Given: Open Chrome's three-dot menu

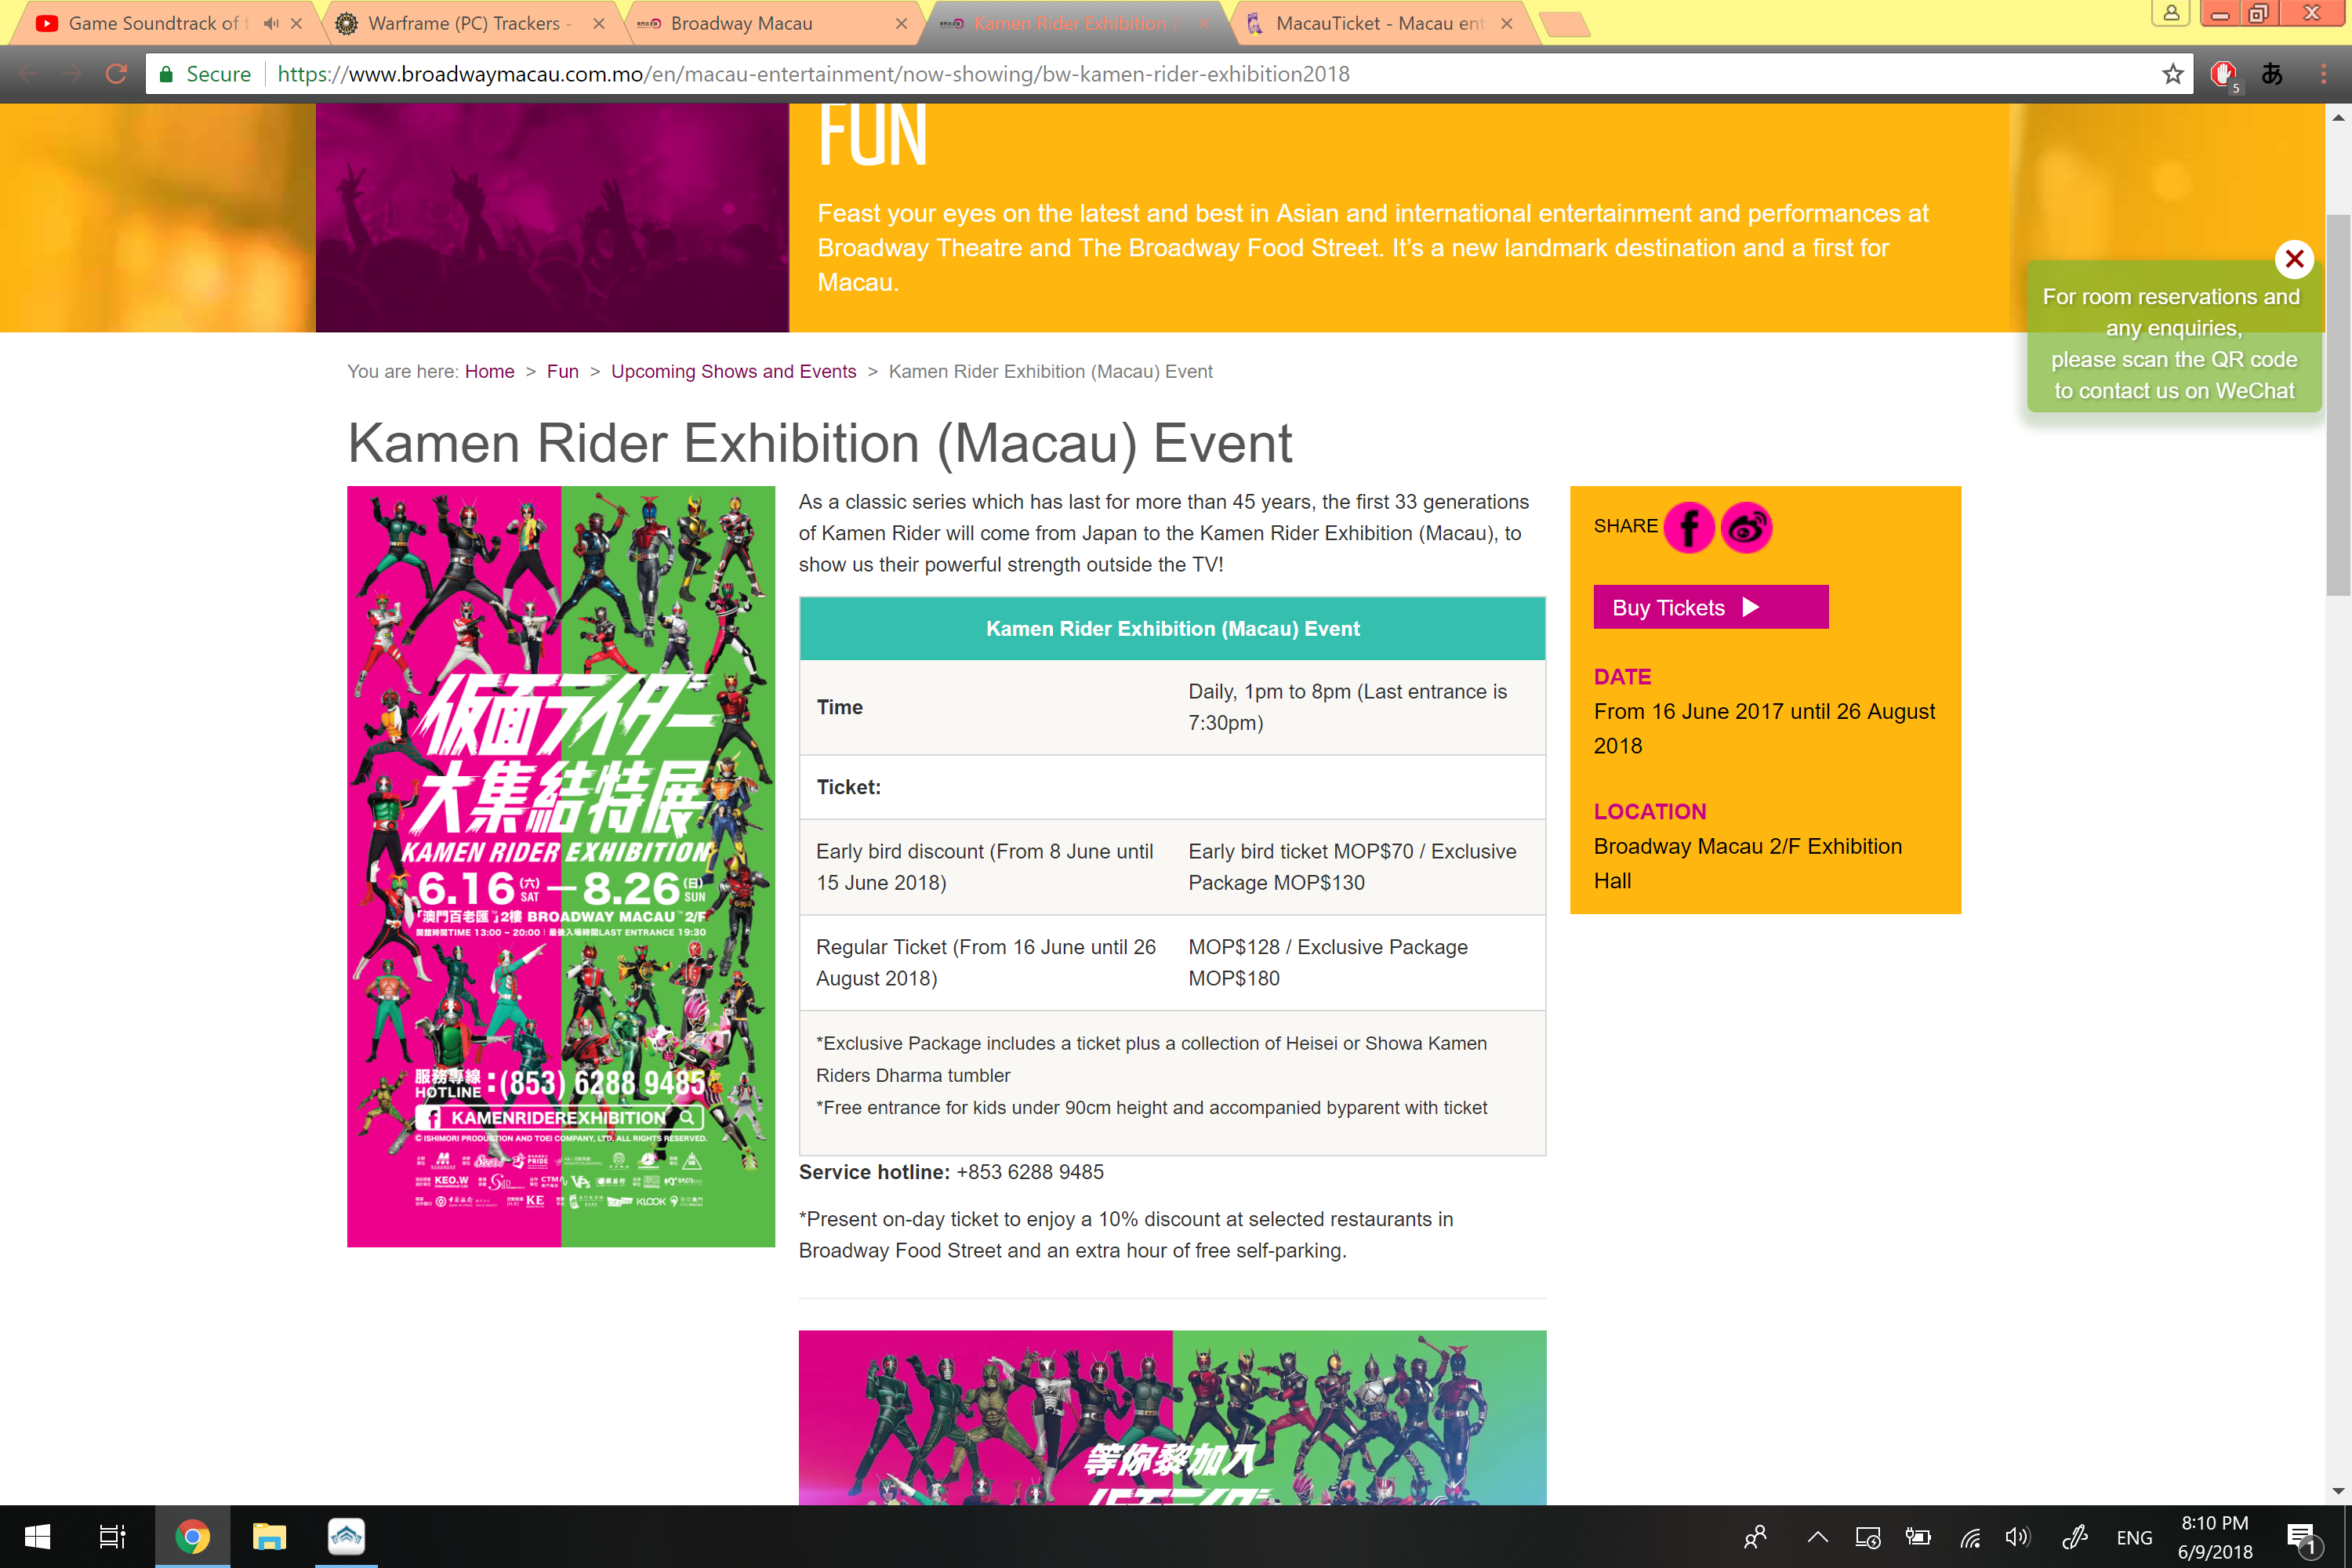Looking at the screenshot, I should [2323, 74].
